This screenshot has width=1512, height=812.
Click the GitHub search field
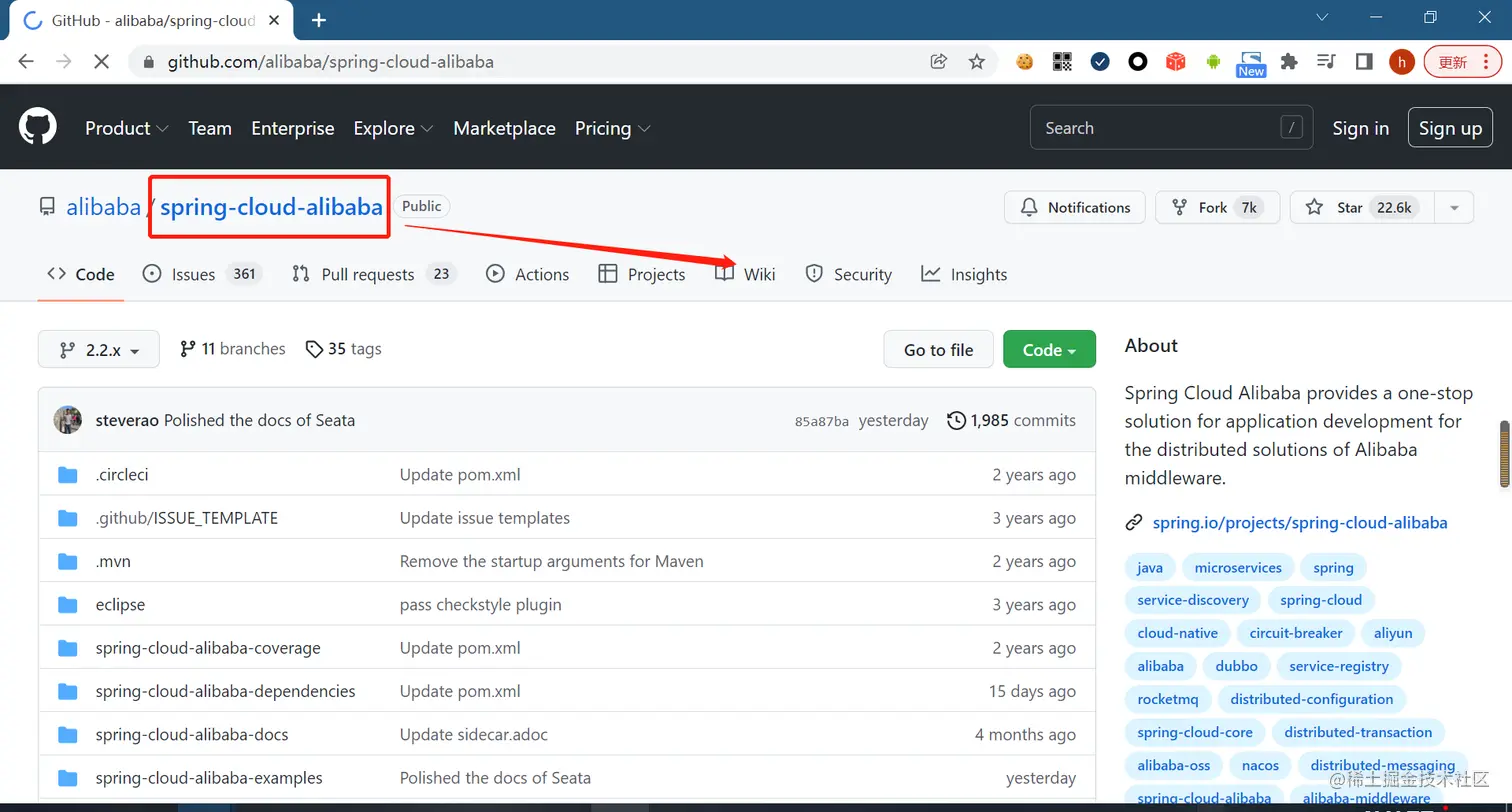(x=1172, y=128)
